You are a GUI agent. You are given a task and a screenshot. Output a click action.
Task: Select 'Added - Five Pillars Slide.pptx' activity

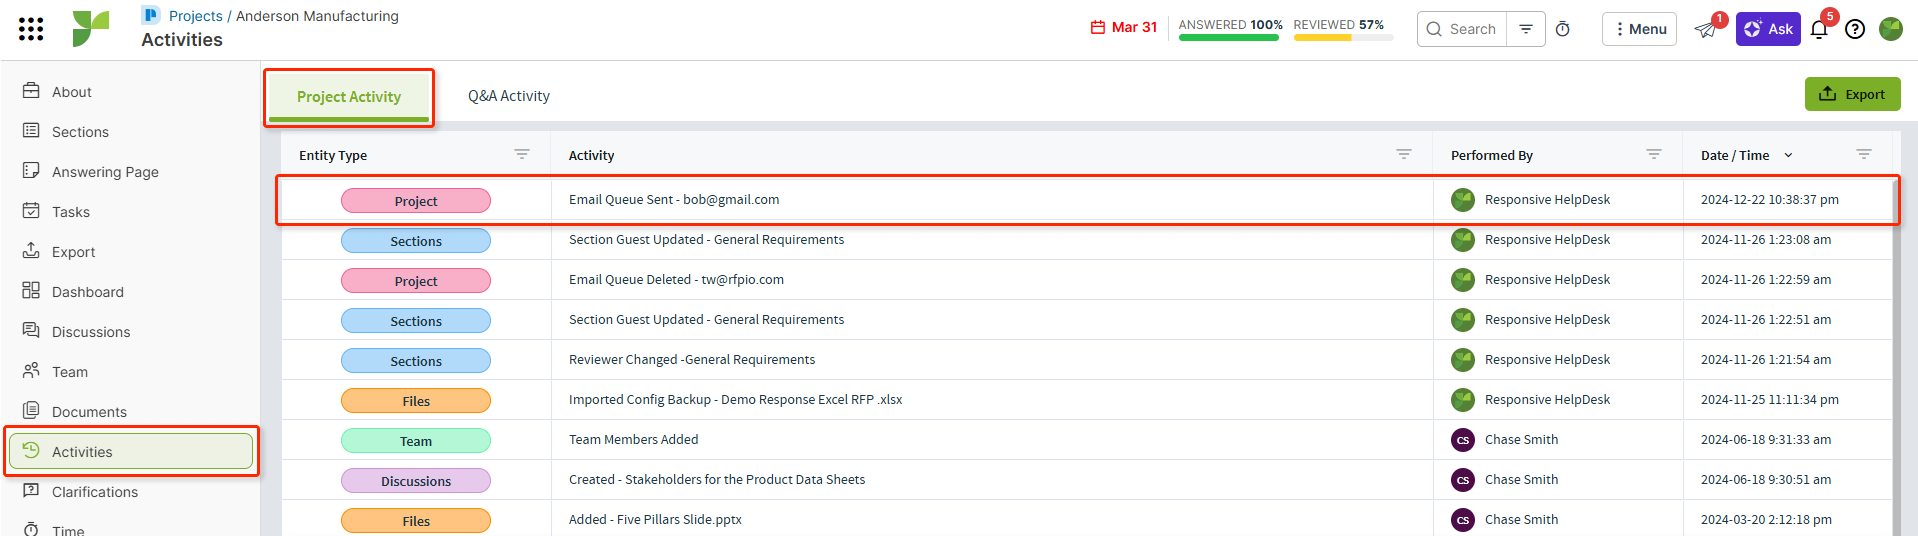coord(655,520)
